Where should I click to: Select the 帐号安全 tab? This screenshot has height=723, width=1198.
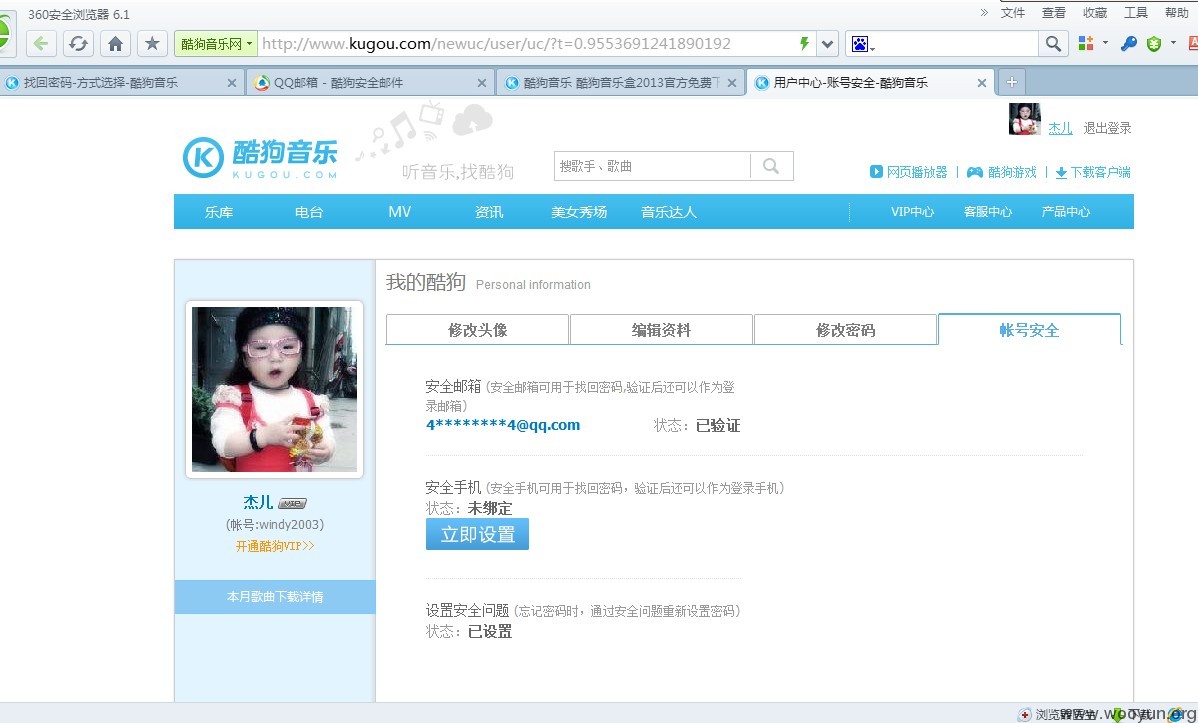click(x=1029, y=329)
